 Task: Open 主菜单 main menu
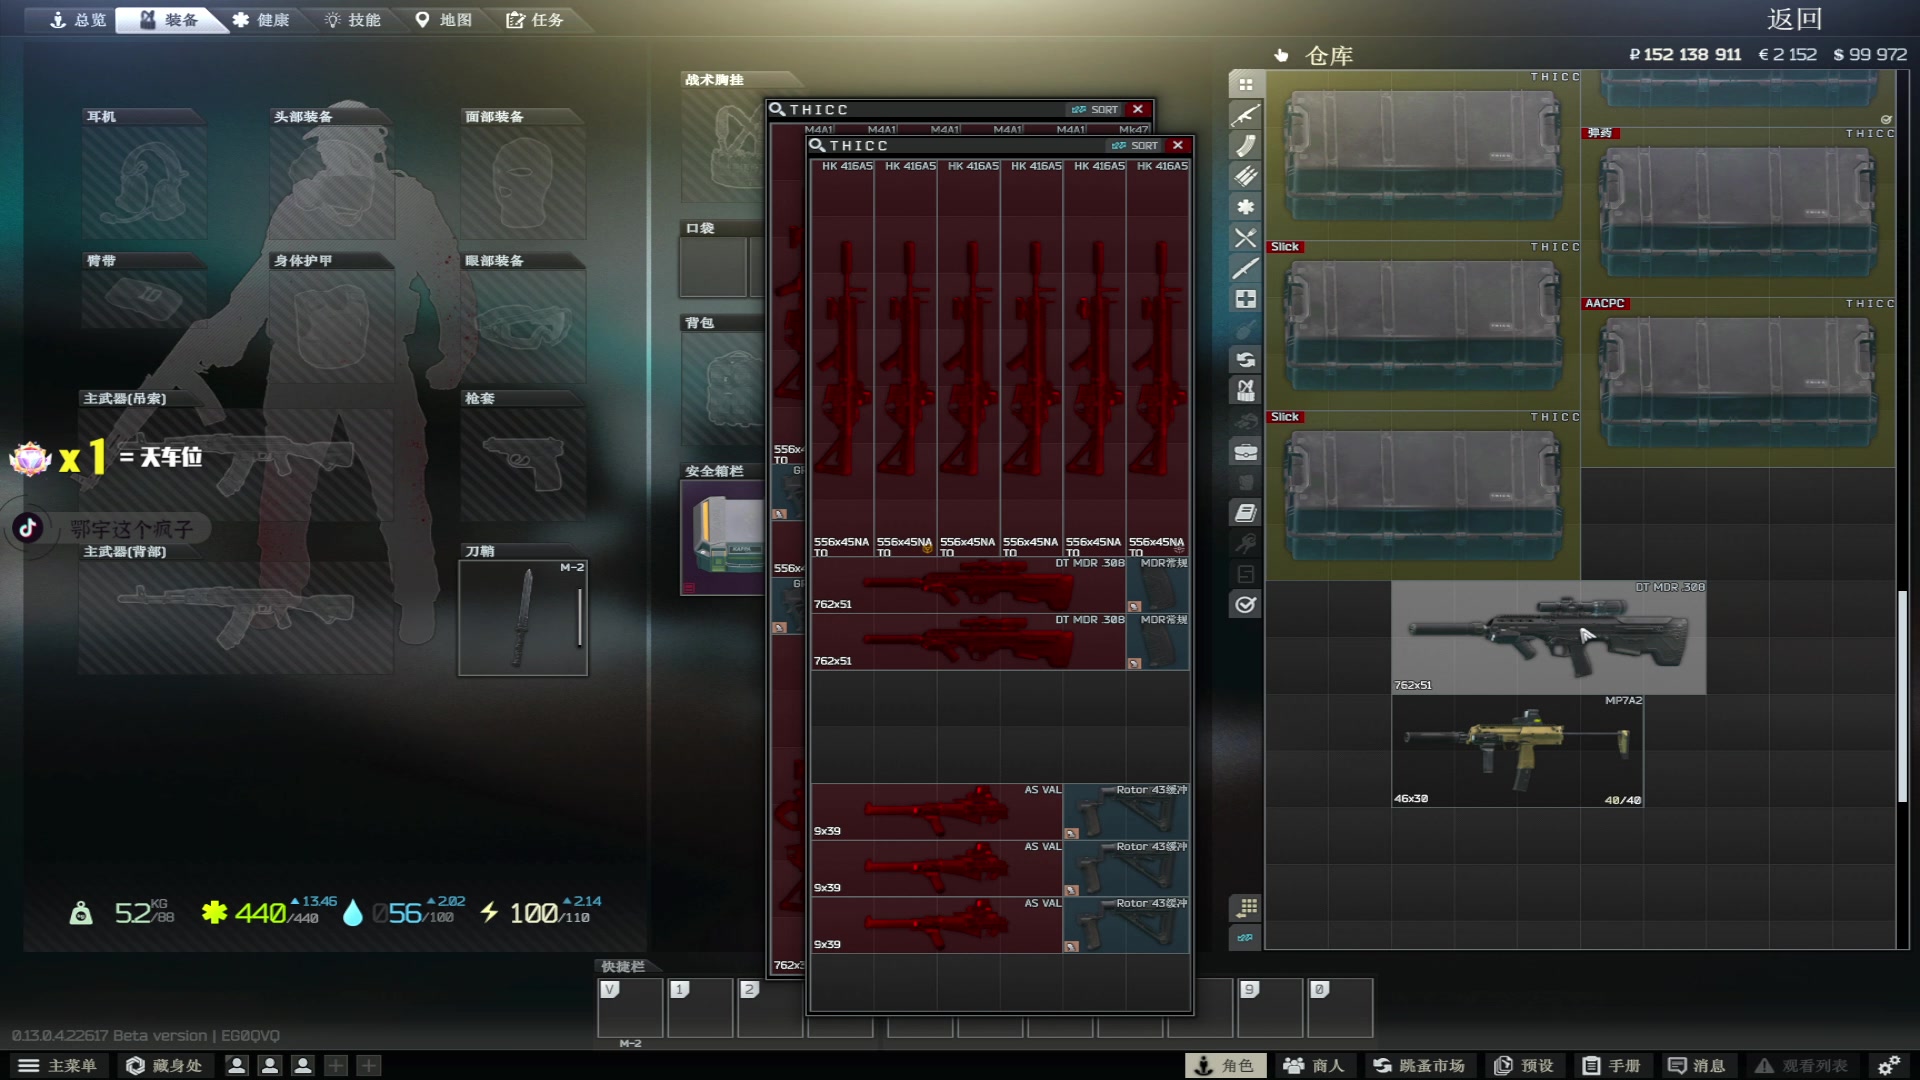[x=58, y=1066]
